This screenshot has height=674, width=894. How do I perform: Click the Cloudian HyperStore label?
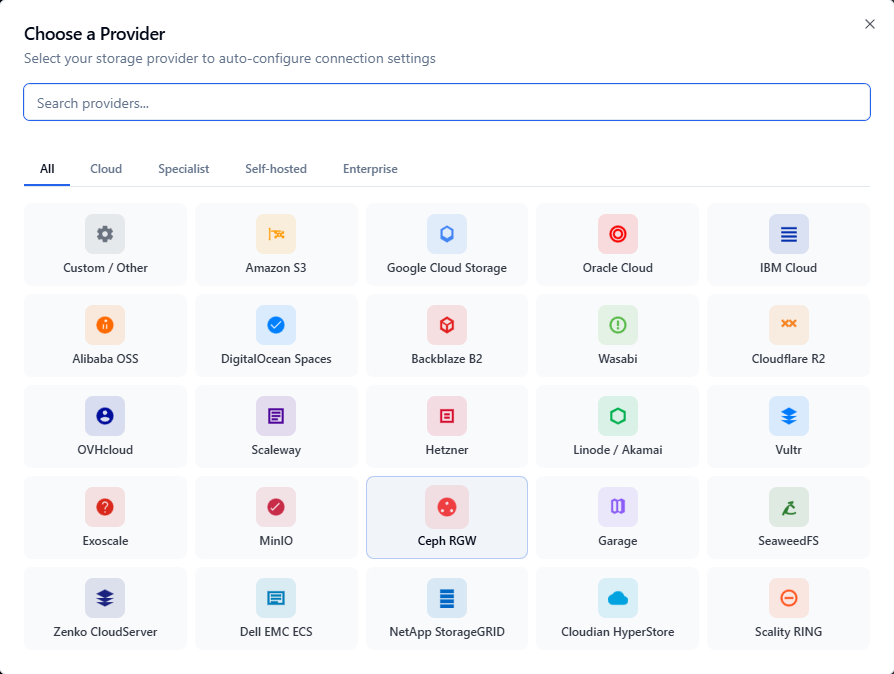point(617,632)
